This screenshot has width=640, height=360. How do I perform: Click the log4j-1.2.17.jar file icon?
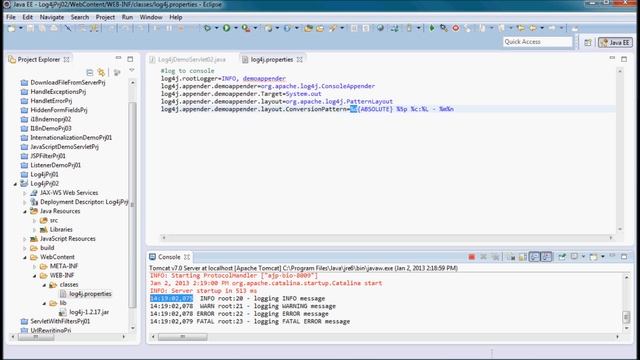coord(62,312)
